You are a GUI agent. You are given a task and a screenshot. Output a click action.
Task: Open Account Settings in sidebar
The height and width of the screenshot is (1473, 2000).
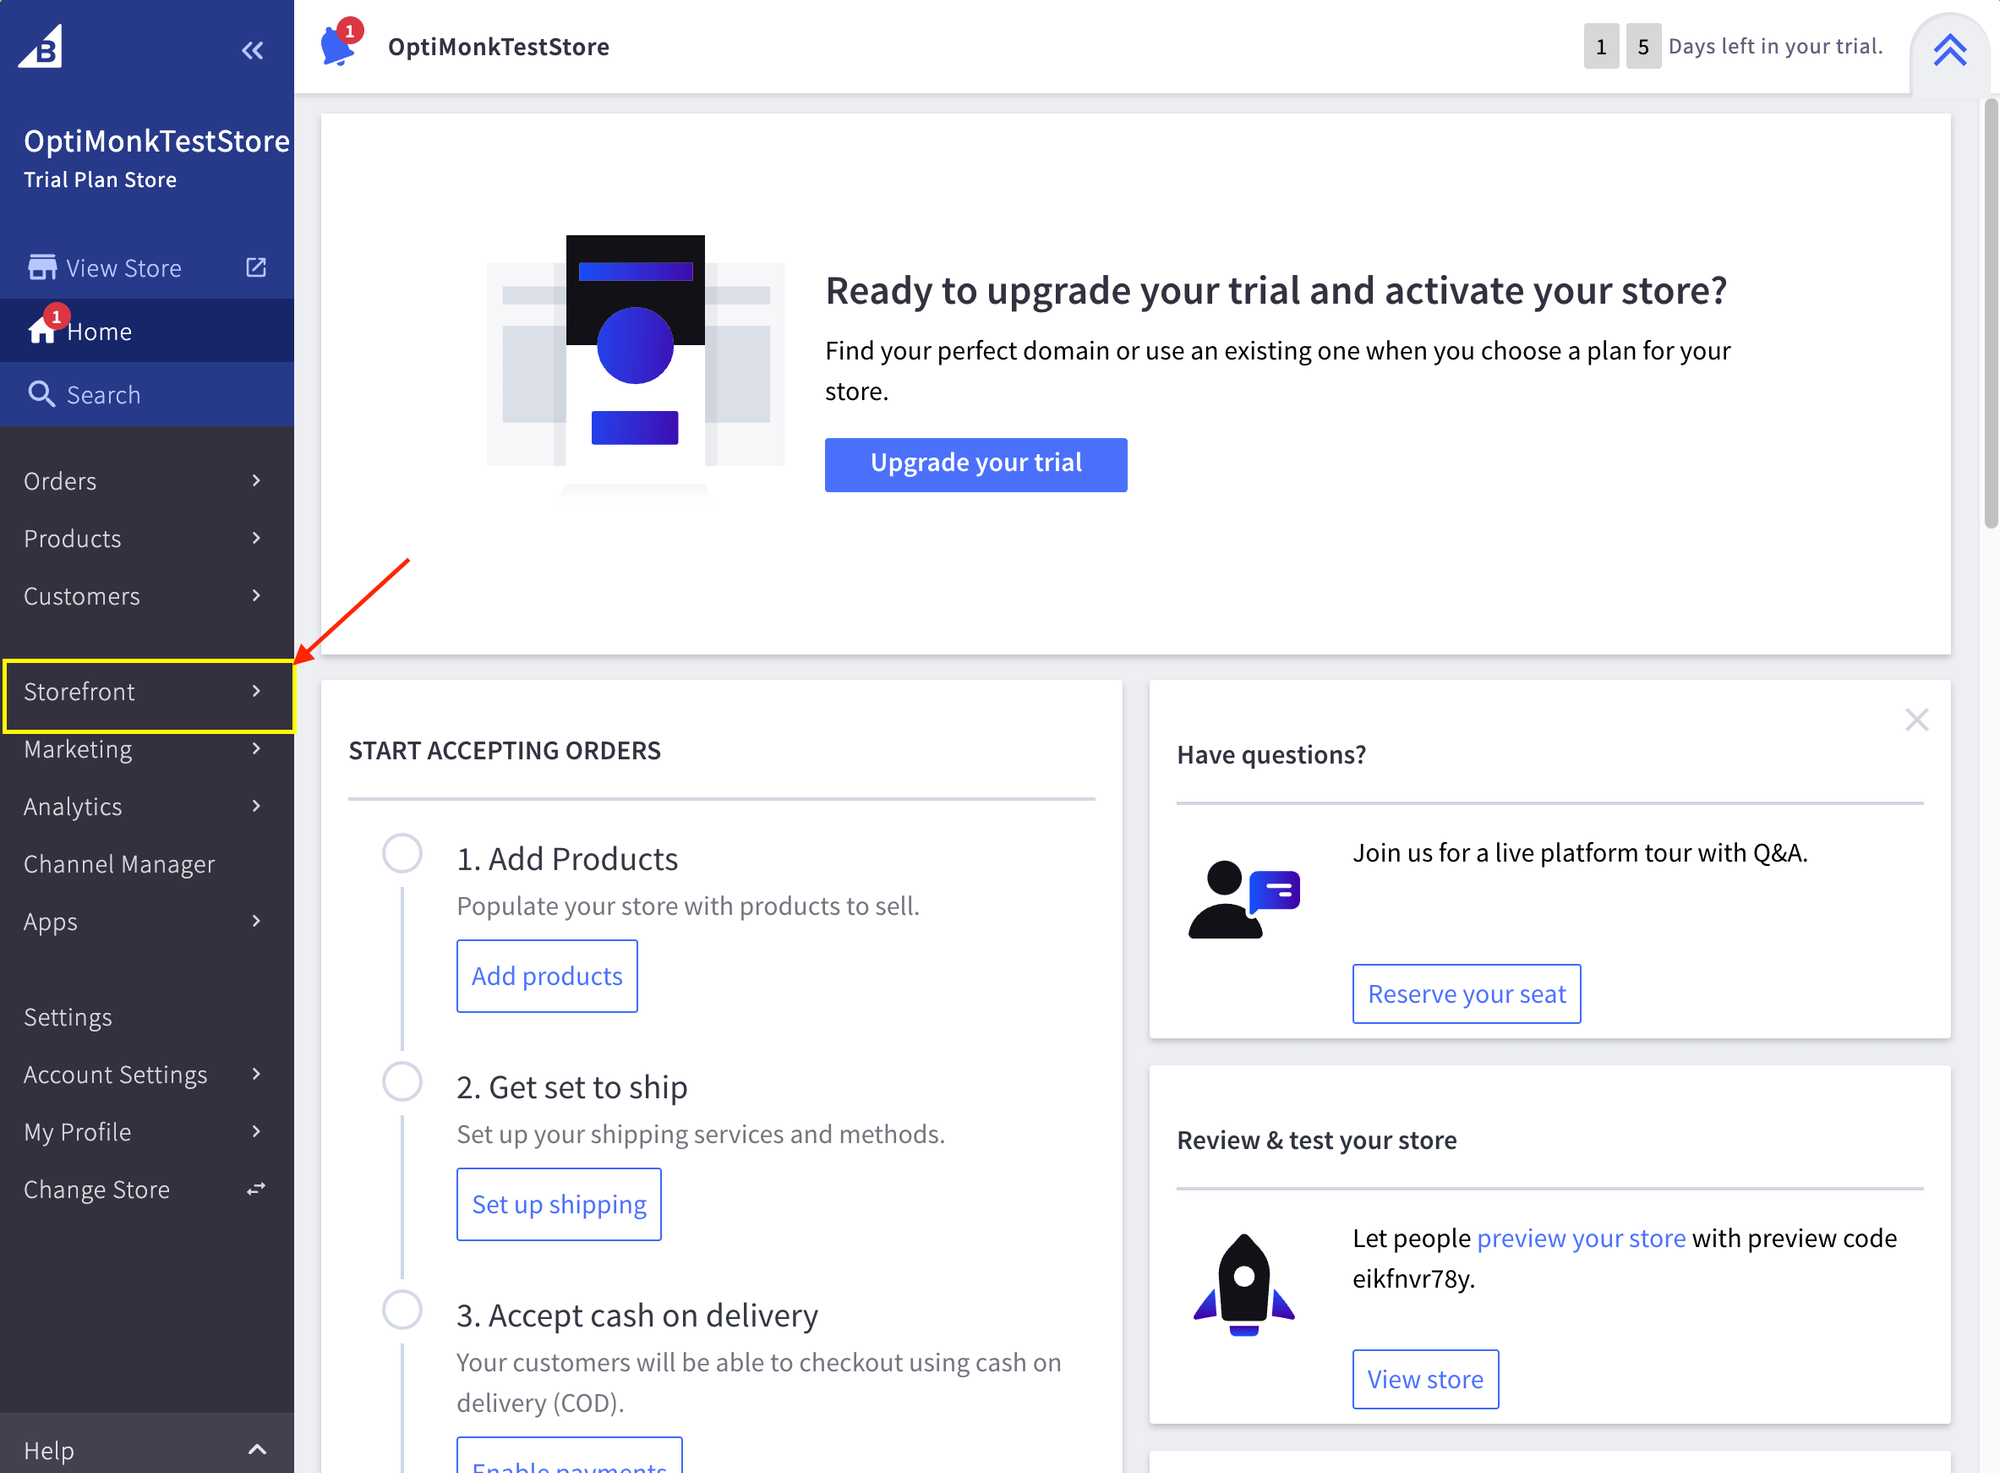pos(147,1074)
